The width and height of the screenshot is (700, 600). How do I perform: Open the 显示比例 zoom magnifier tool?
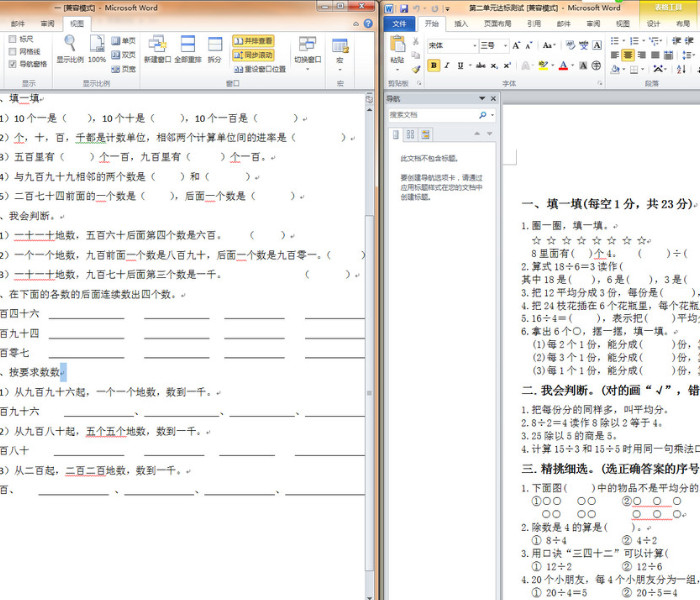[x=70, y=49]
